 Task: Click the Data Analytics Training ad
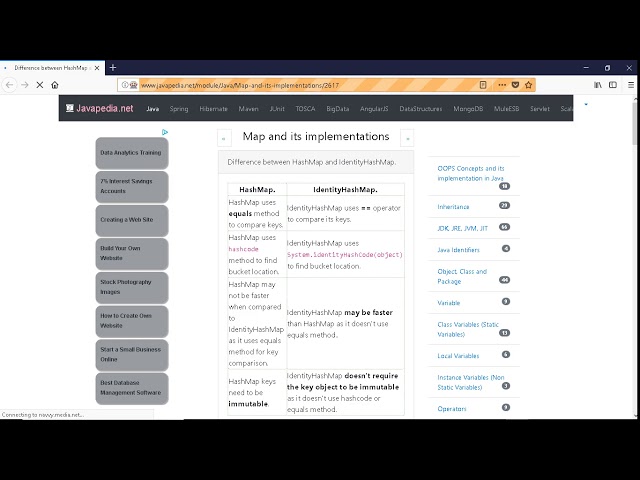(131, 153)
